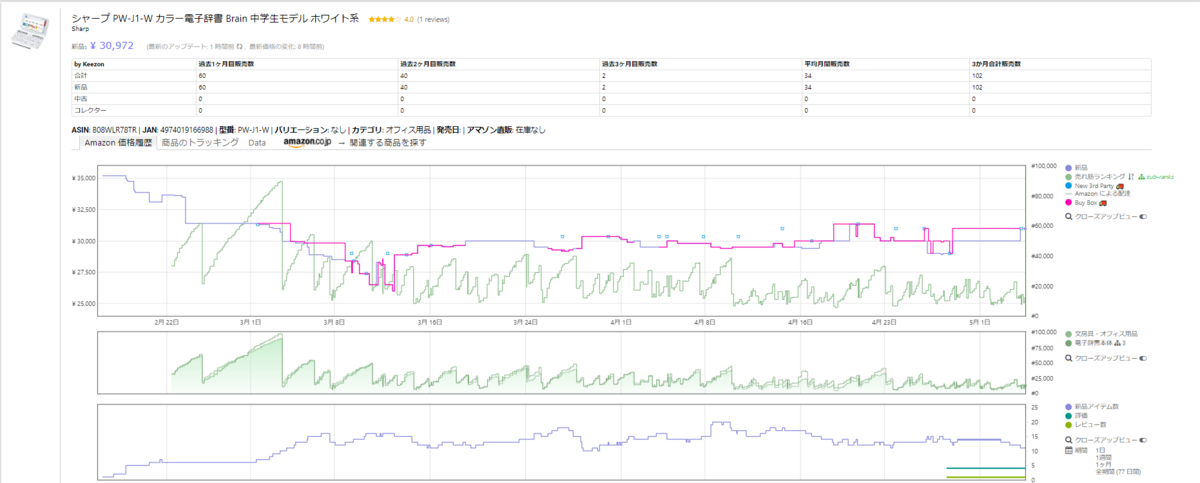Viewport: 1200px width, 483px height.
Task: Click 102 in 合計 row total column
Action: [x=978, y=75]
